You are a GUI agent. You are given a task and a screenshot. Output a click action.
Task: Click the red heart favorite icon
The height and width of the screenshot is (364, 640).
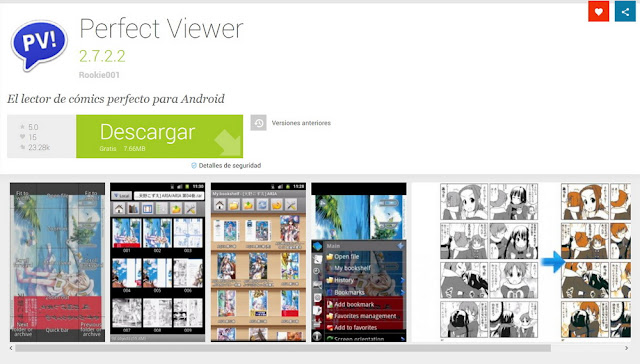point(598,11)
